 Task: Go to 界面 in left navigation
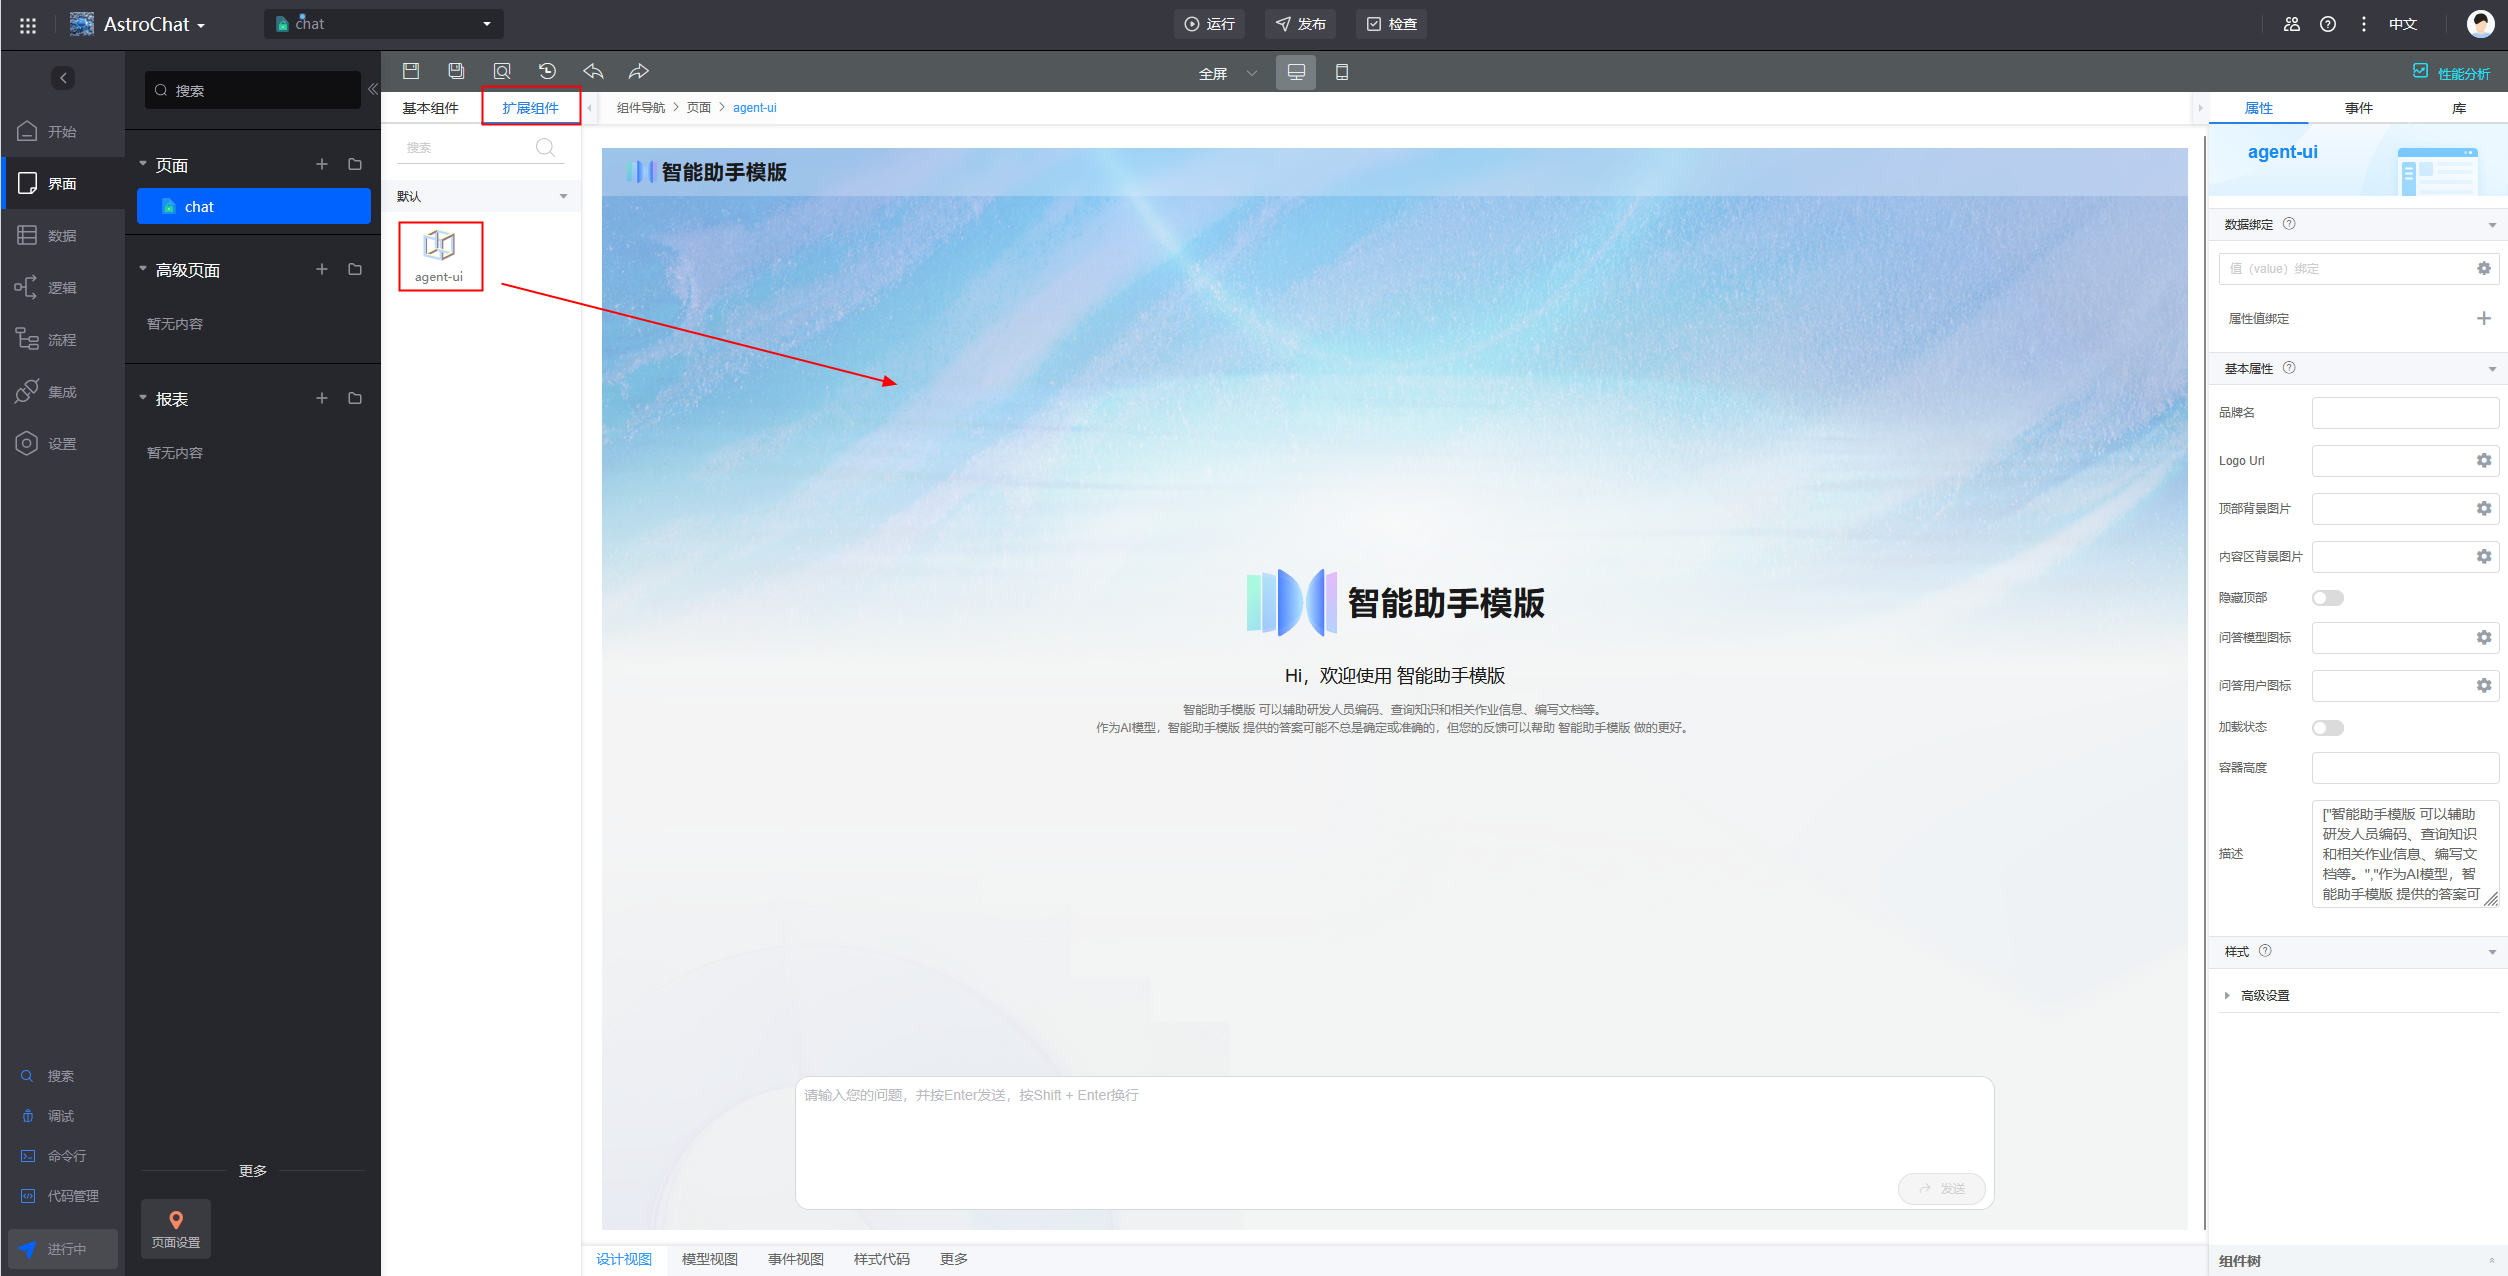click(x=62, y=183)
